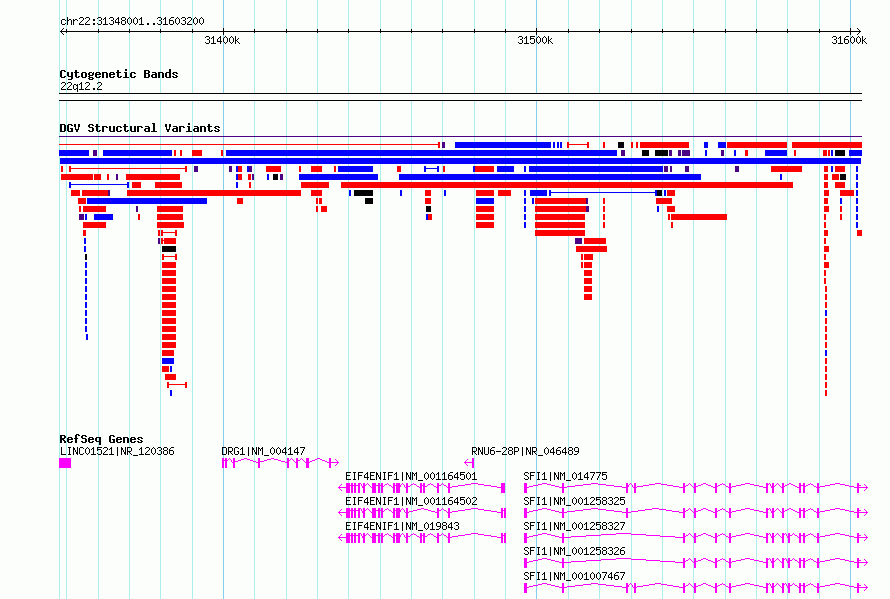The height and width of the screenshot is (599, 890).
Task: Click the EIF4ENIF1|NM_001164502 transcript label
Action: 411,501
